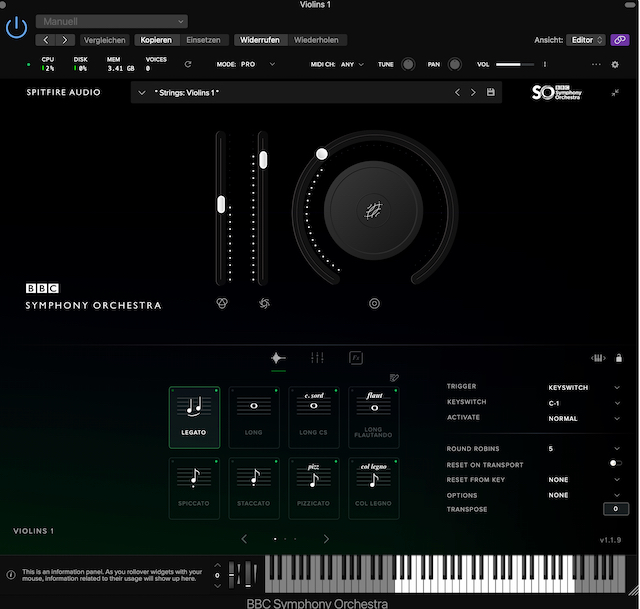The height and width of the screenshot is (609, 640).
Task: Select the SPICCATO articulation
Action: 194,489
